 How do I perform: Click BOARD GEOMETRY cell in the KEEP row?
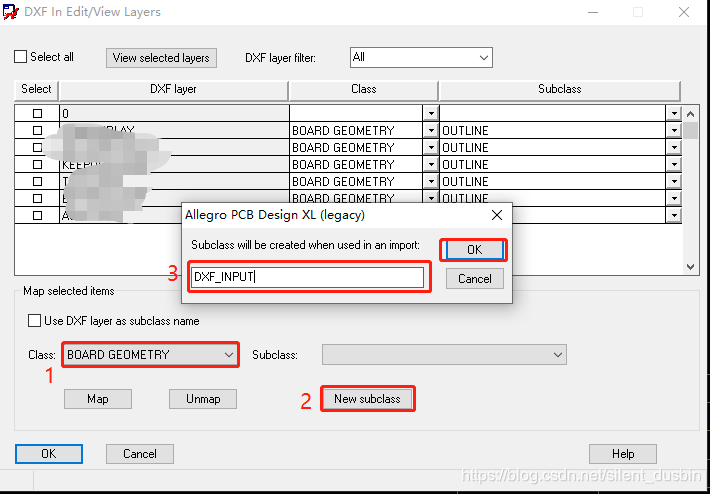point(357,164)
